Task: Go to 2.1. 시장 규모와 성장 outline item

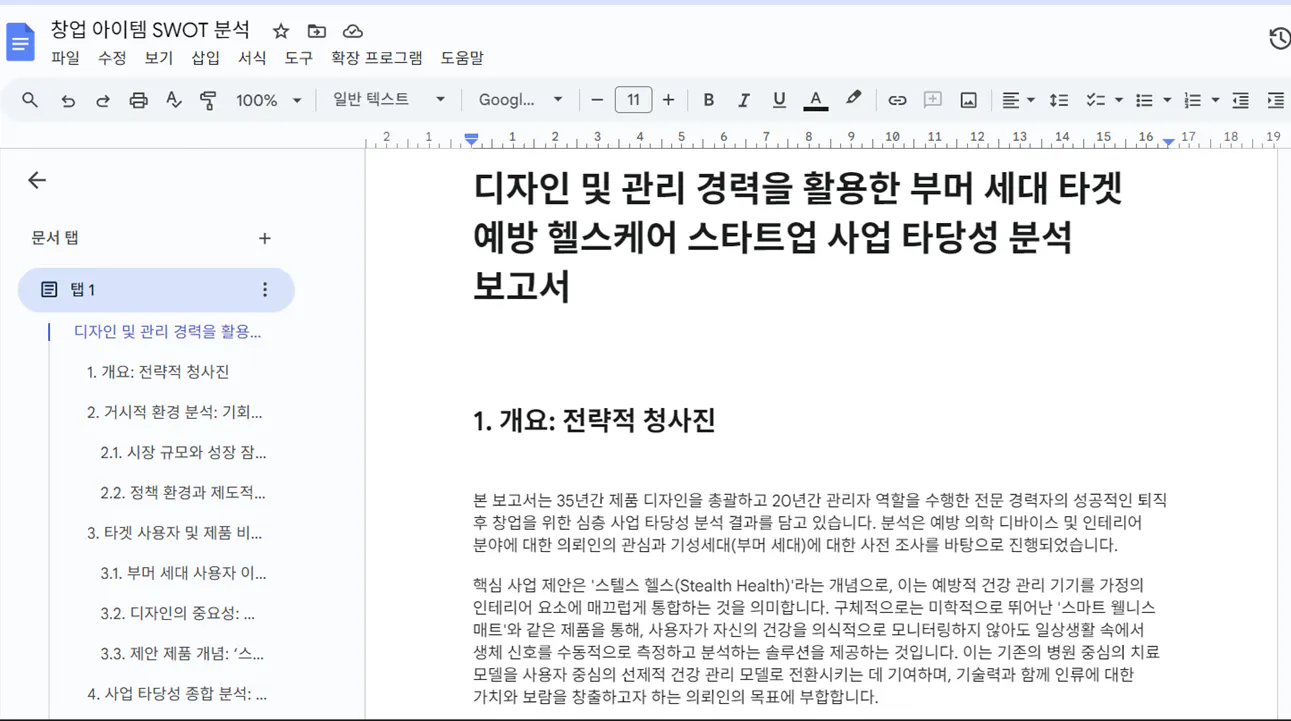Action: pos(183,452)
